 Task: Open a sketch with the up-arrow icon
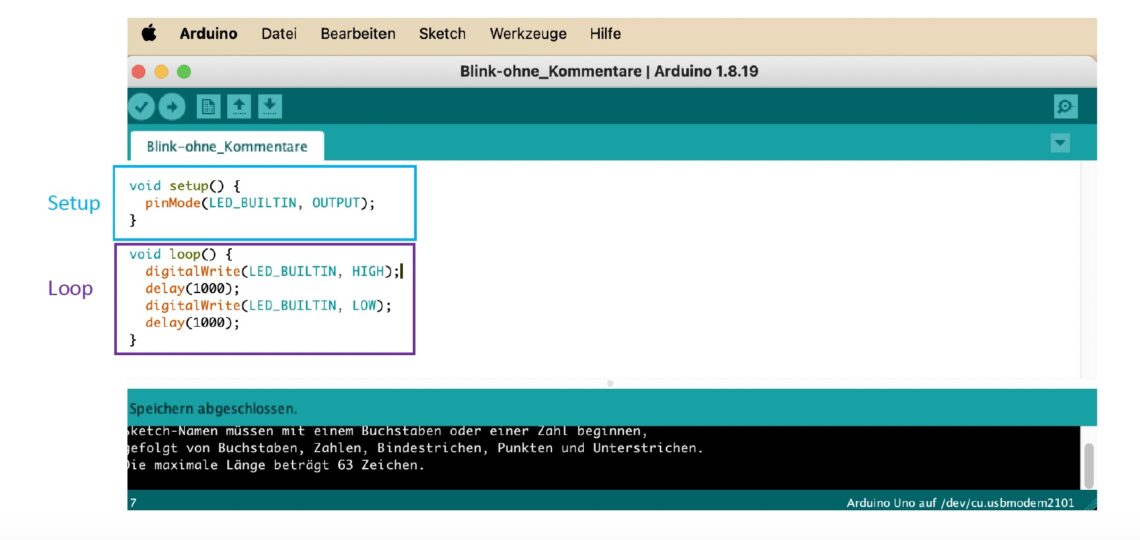(x=239, y=106)
